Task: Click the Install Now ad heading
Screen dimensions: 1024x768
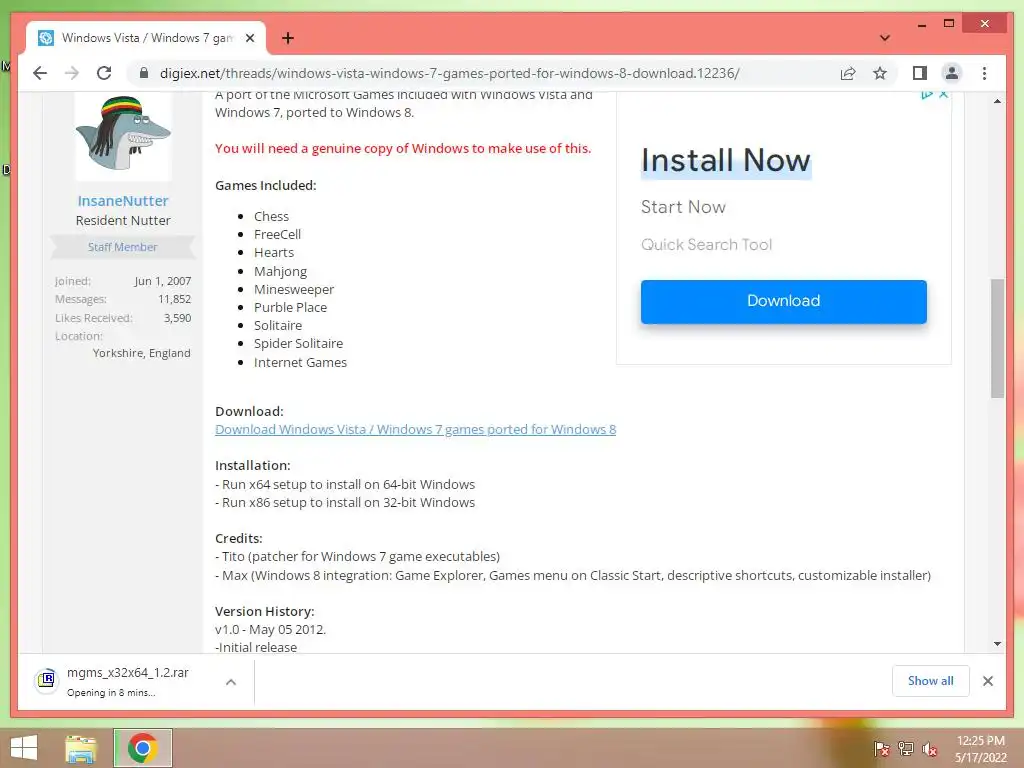Action: click(x=726, y=161)
